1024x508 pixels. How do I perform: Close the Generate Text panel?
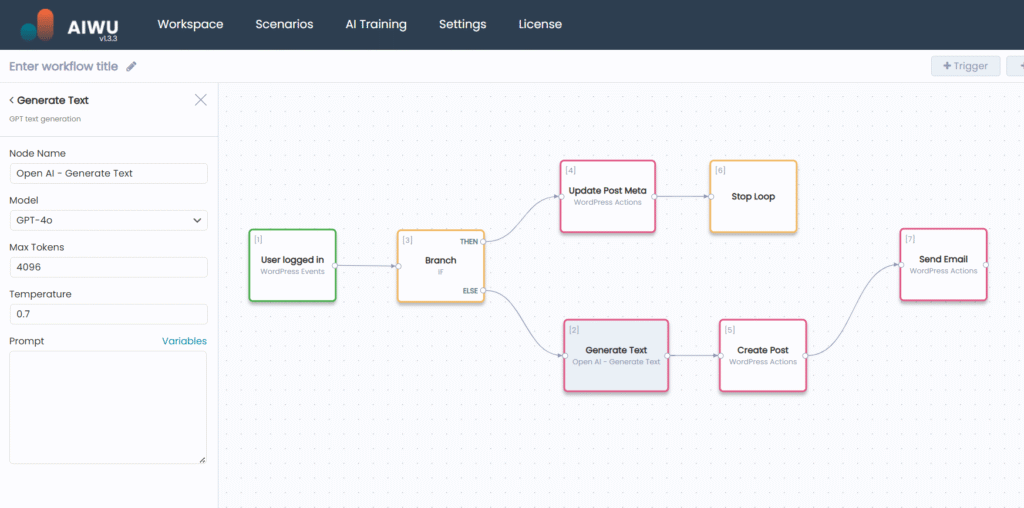tap(200, 100)
